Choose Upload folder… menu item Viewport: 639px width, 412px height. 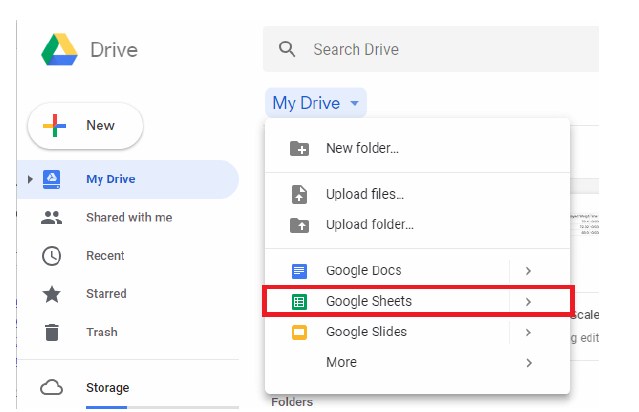[417, 225]
